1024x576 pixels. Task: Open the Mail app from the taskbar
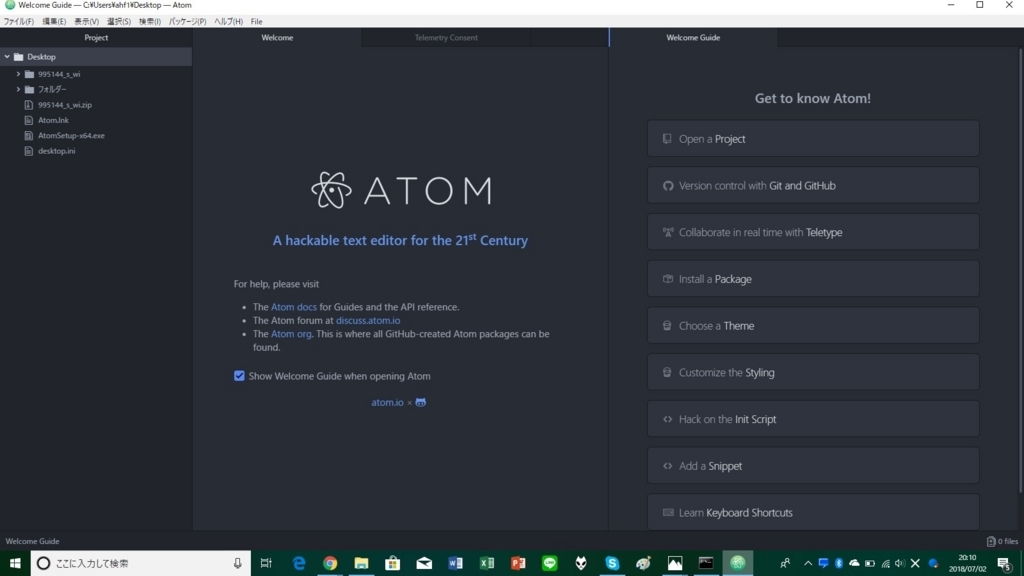click(x=424, y=563)
